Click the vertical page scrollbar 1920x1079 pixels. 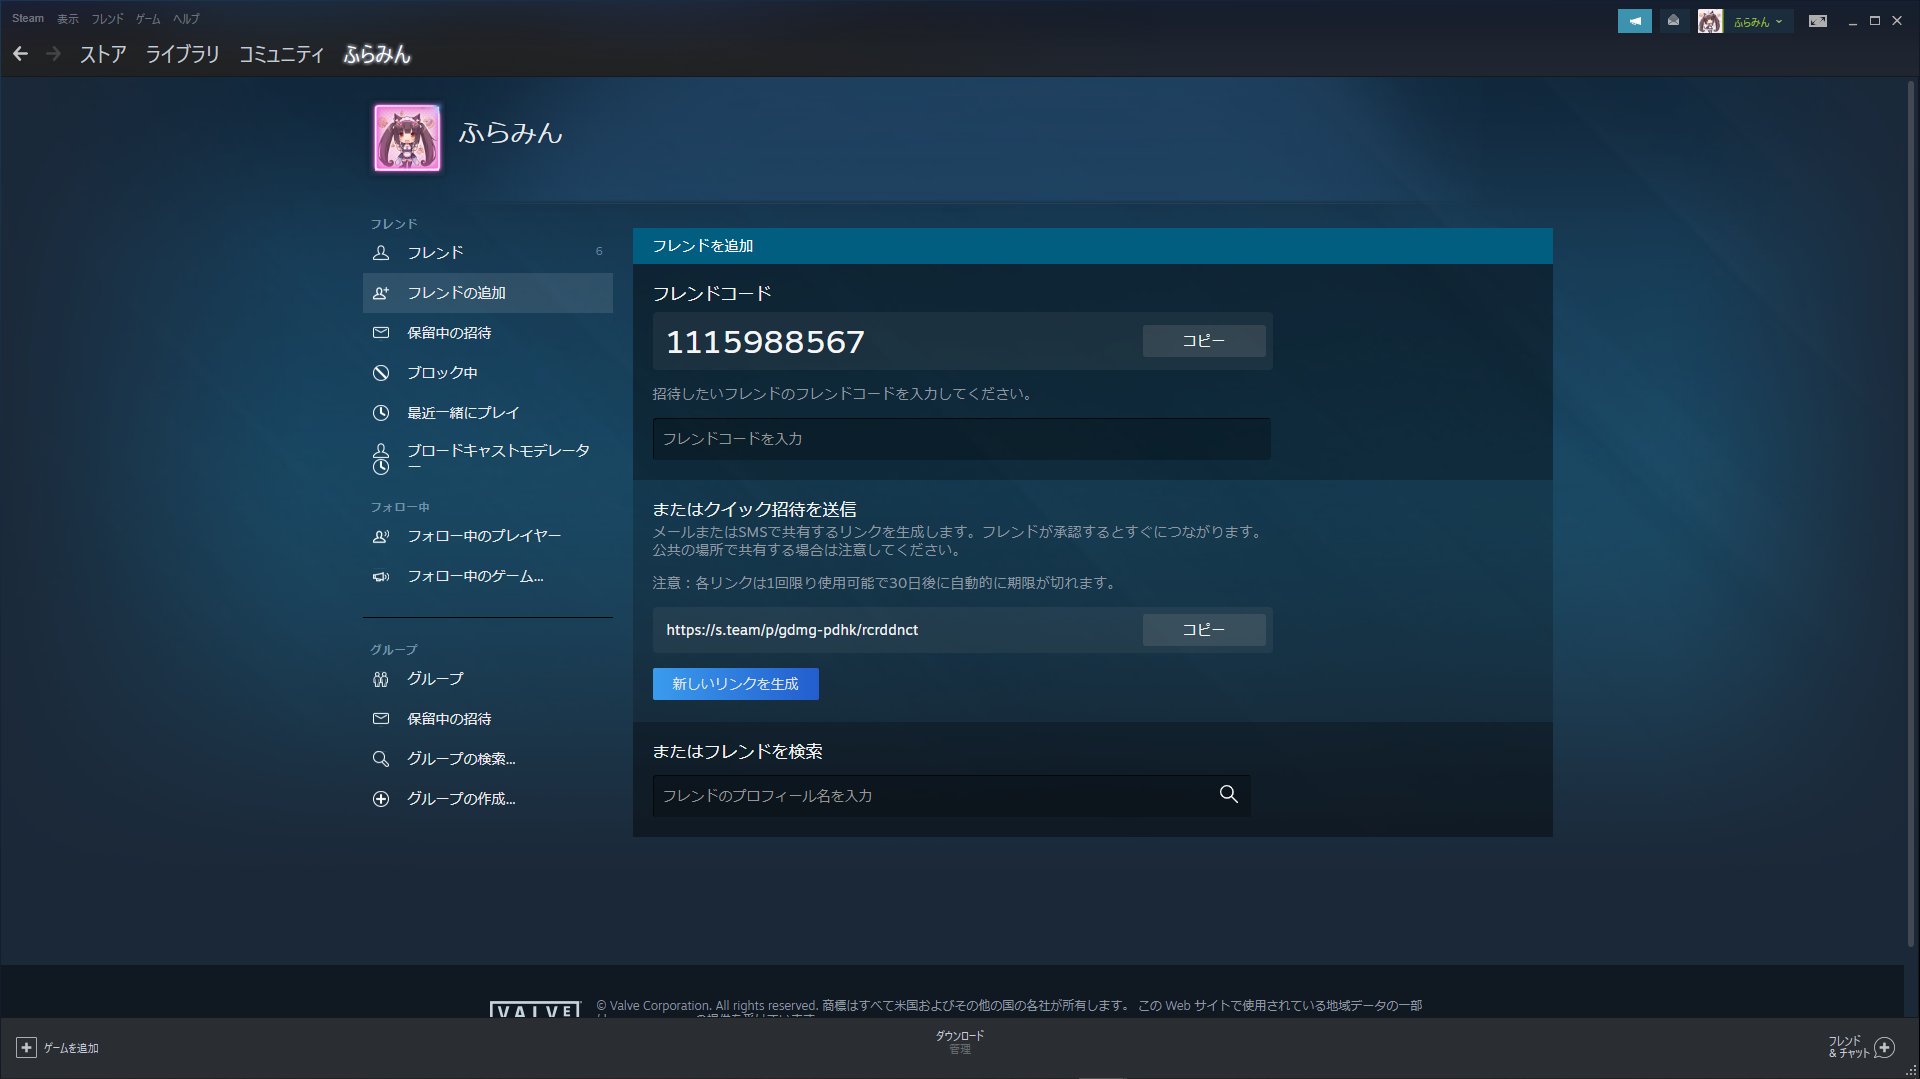(x=1911, y=514)
